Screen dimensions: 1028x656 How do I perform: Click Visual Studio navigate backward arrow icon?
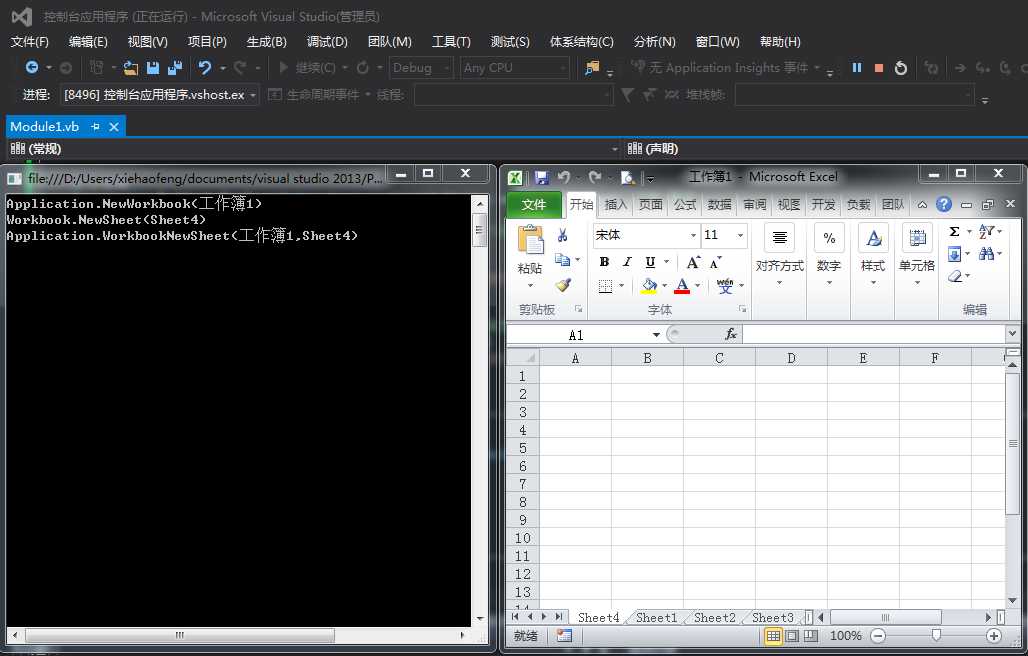(31, 67)
